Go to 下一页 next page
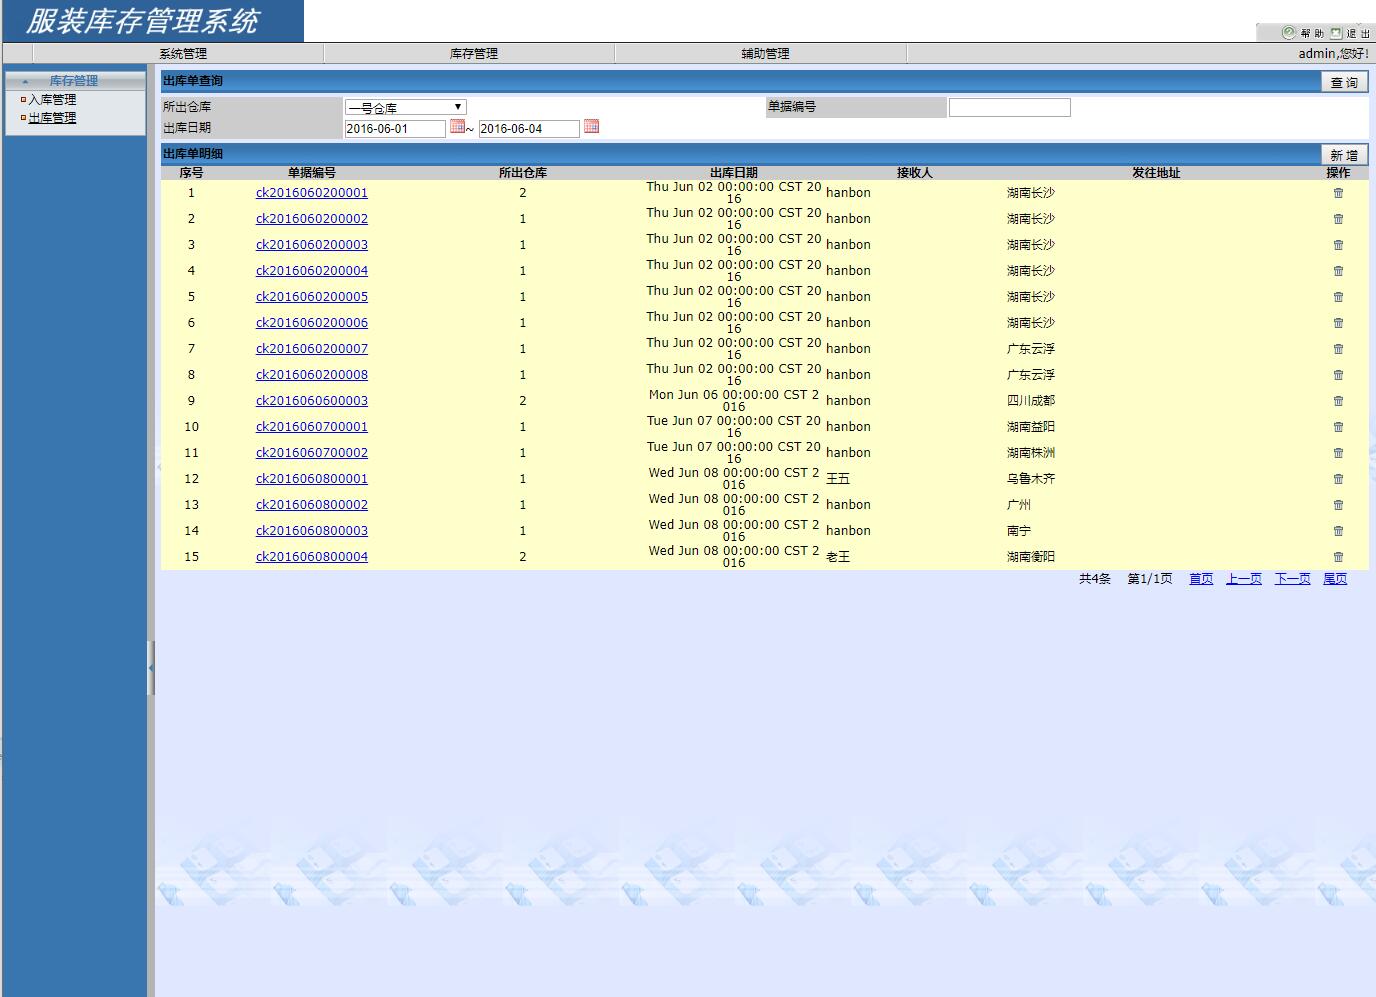Screen dimensions: 1376x997 (1292, 579)
